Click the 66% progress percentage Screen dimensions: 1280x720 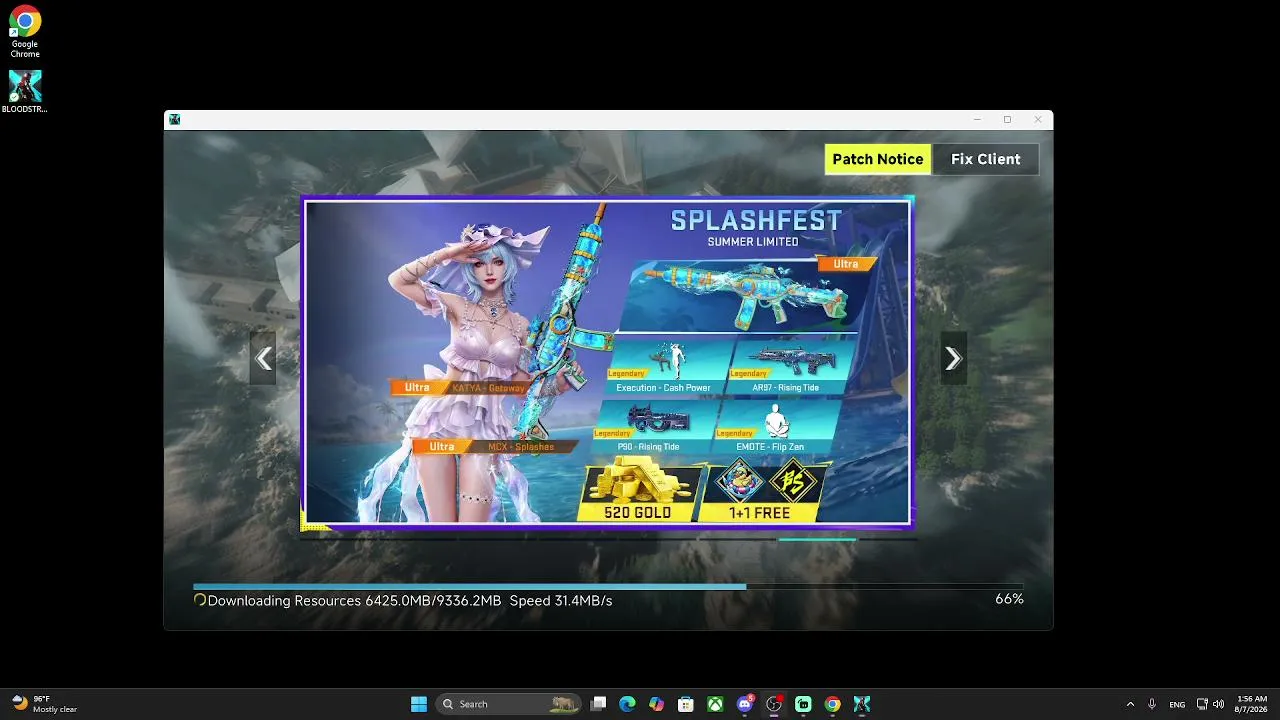pyautogui.click(x=1009, y=599)
